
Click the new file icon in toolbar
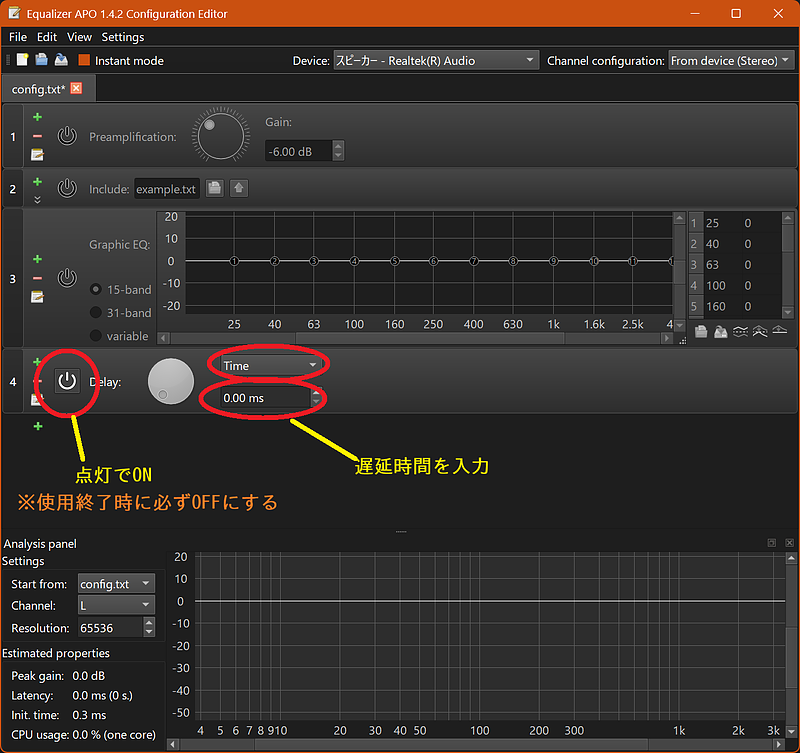click(x=22, y=60)
